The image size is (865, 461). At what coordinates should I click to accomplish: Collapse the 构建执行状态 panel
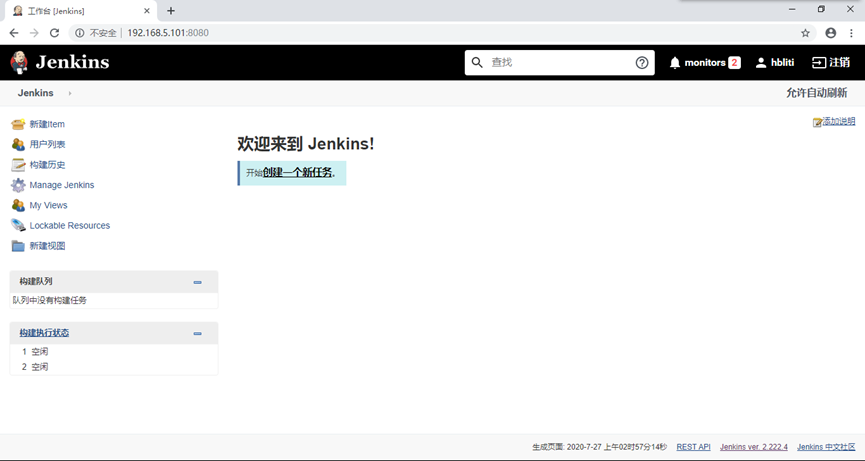(x=197, y=334)
